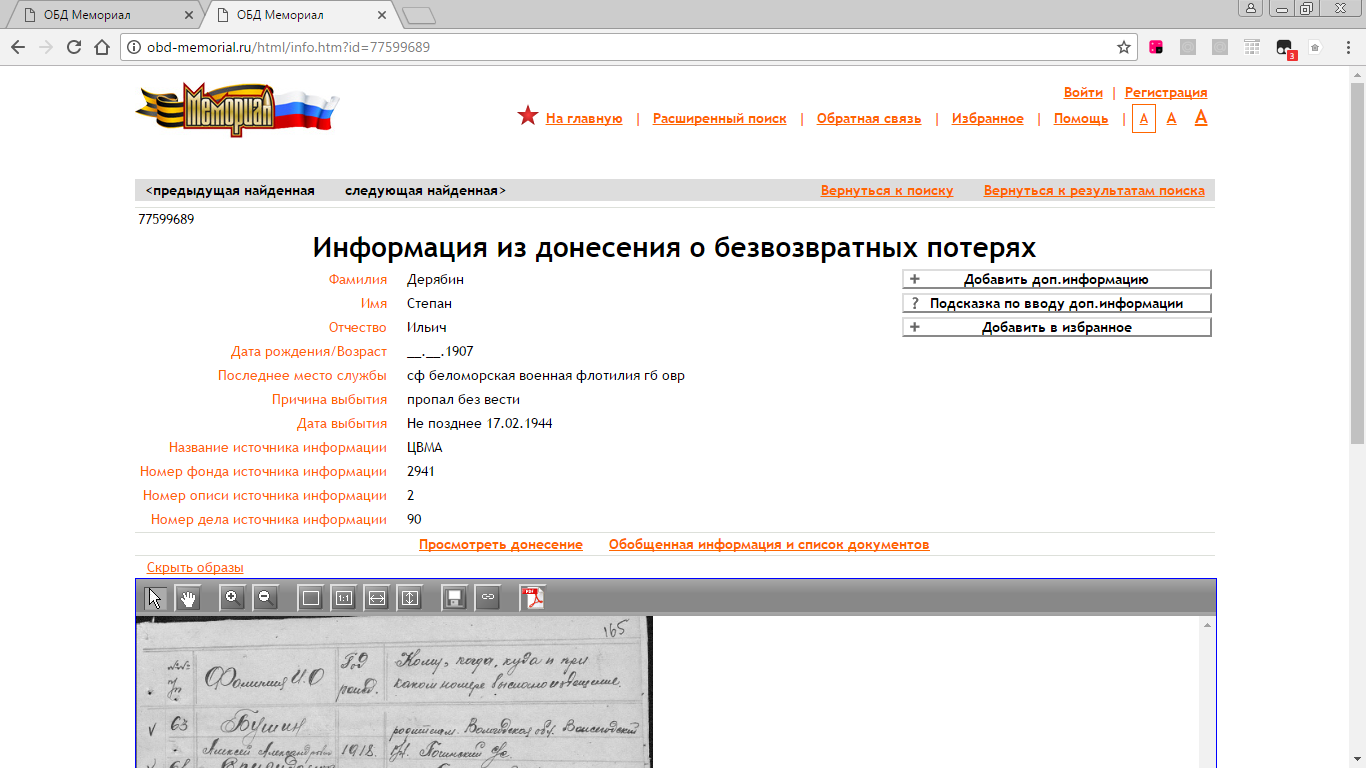
Task: Click the scanned document image
Action: tap(394, 692)
